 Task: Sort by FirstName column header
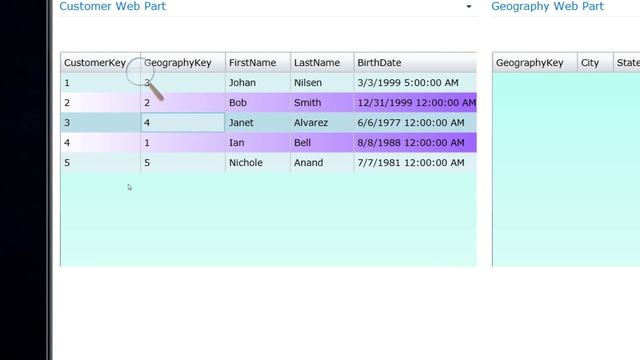point(258,62)
